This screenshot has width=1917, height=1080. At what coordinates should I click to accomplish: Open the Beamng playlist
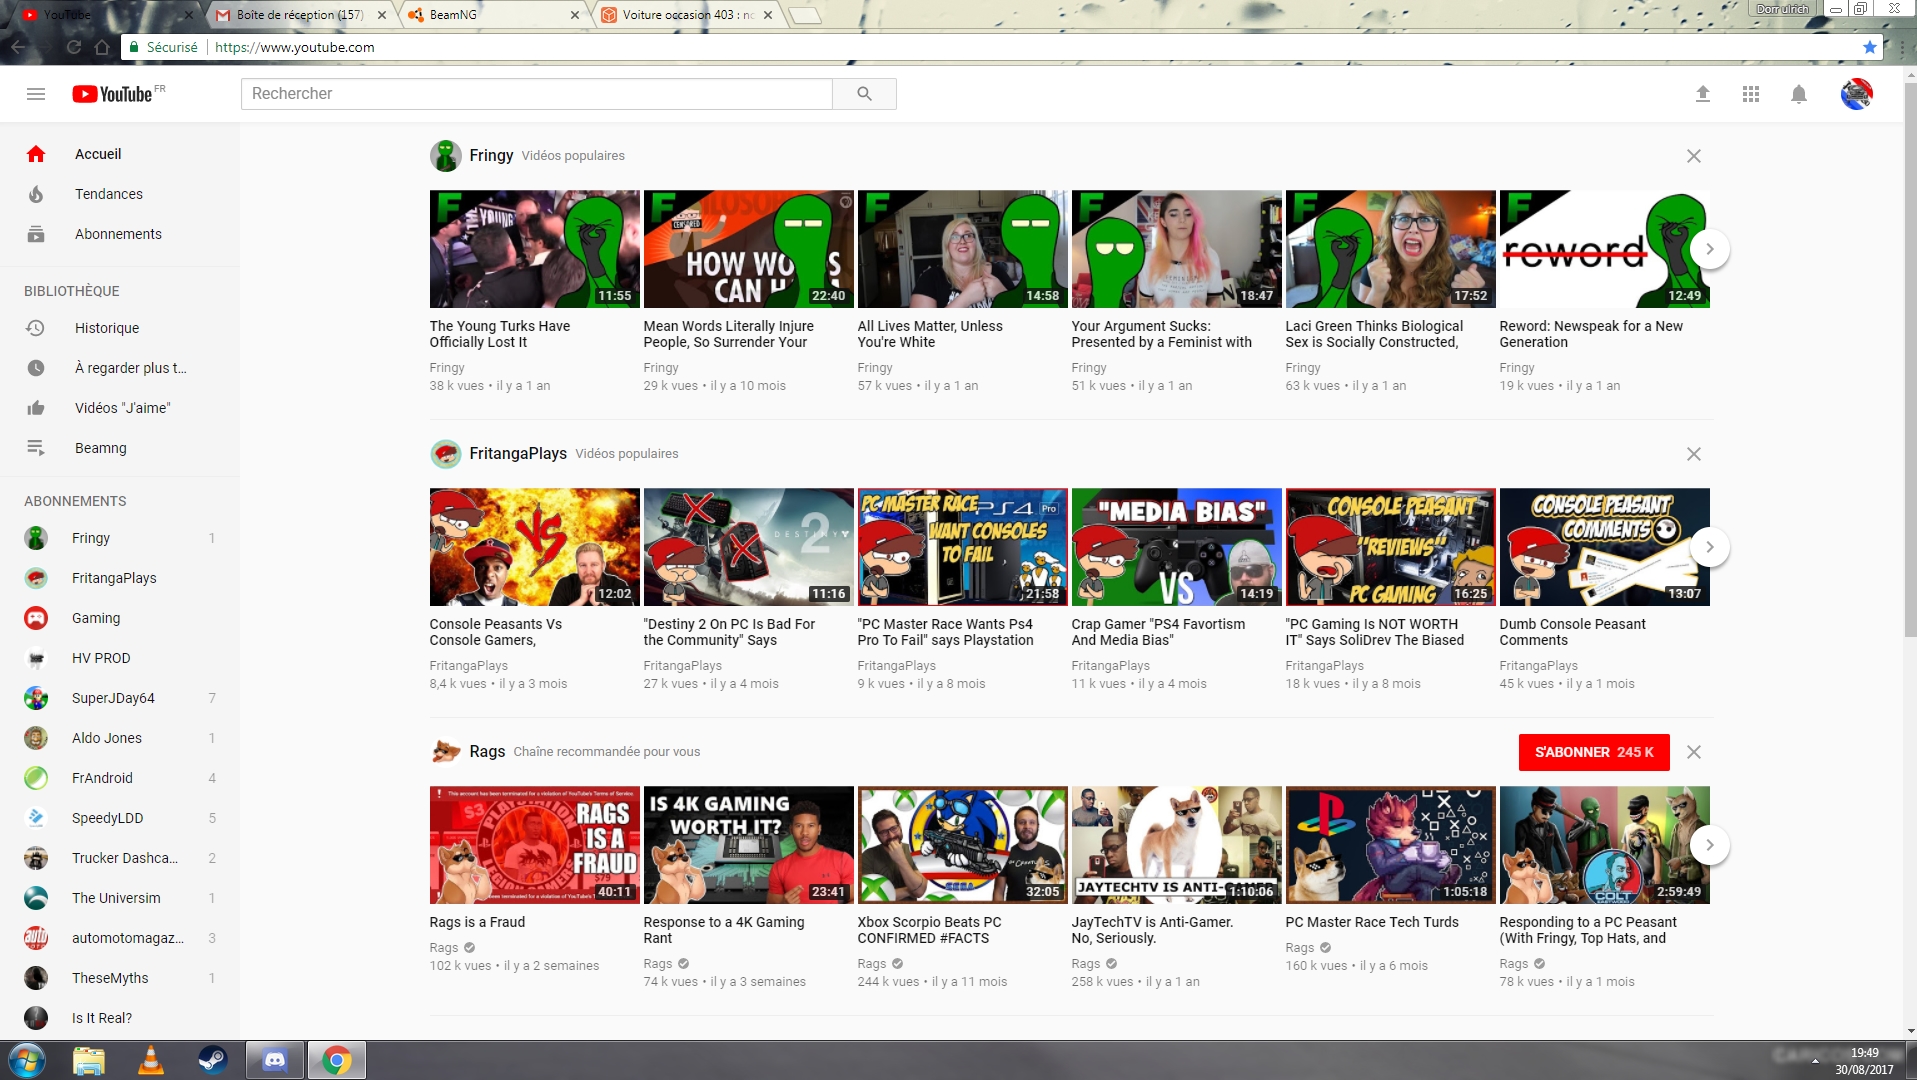[120, 448]
